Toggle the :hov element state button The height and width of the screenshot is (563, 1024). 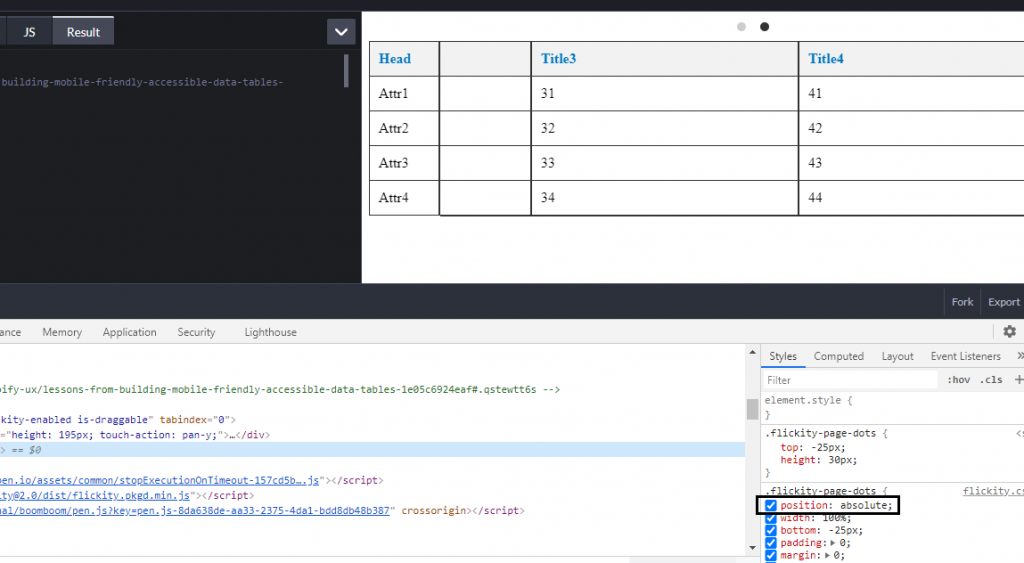(x=958, y=379)
